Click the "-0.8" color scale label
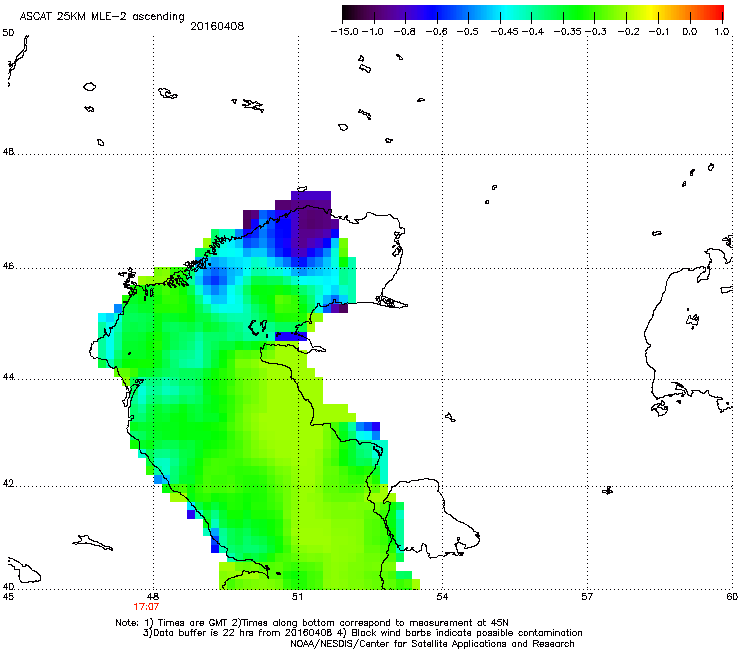Image resolution: width=740 pixels, height=650 pixels. point(405,32)
